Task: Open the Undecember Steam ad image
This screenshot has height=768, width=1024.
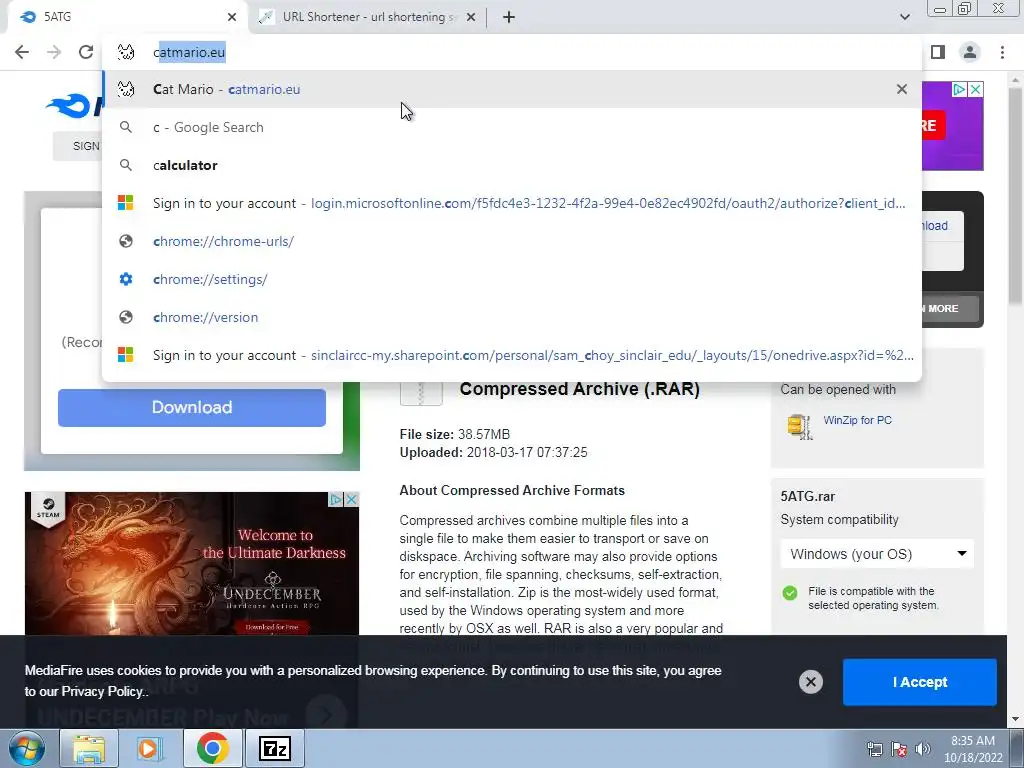Action: tap(191, 565)
